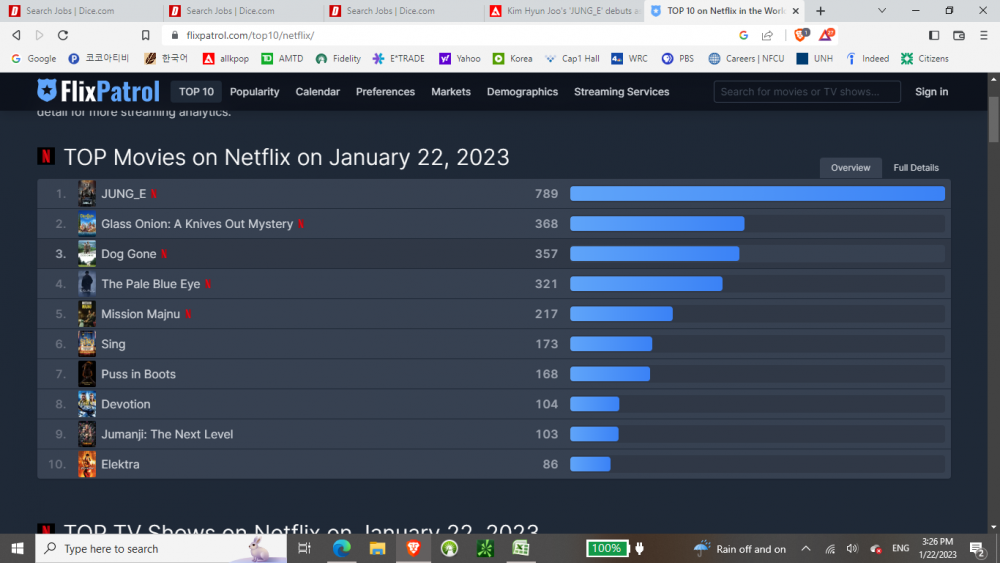Click the Windows Type here to search box
The height and width of the screenshot is (563, 1000).
coord(161,548)
